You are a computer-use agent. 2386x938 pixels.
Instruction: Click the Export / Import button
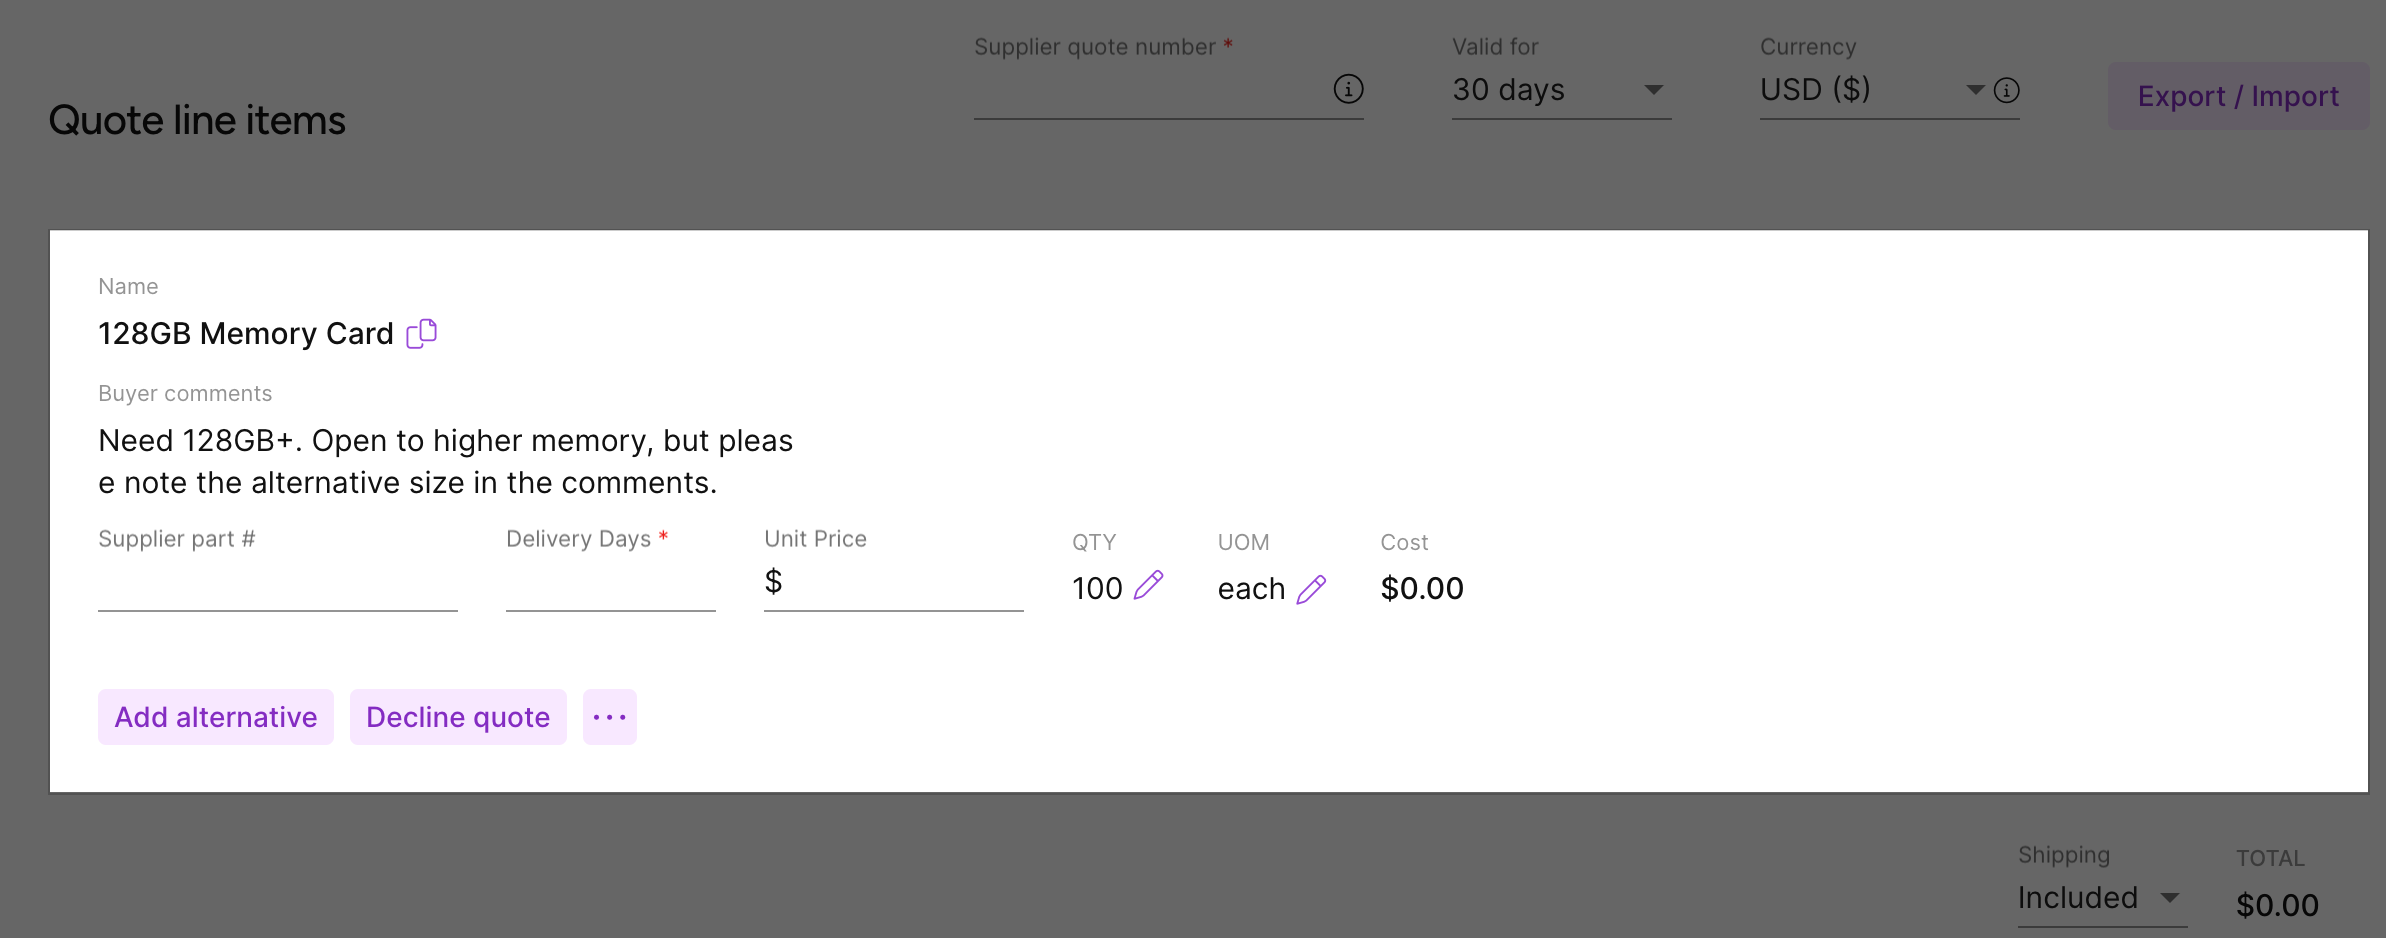[2238, 96]
